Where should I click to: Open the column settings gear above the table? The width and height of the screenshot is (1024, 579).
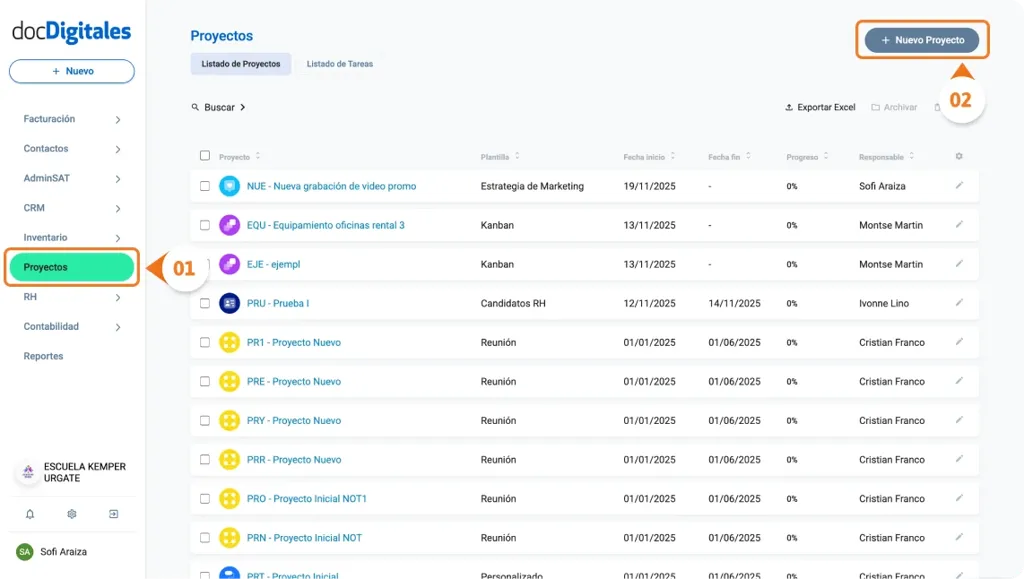coord(957,156)
